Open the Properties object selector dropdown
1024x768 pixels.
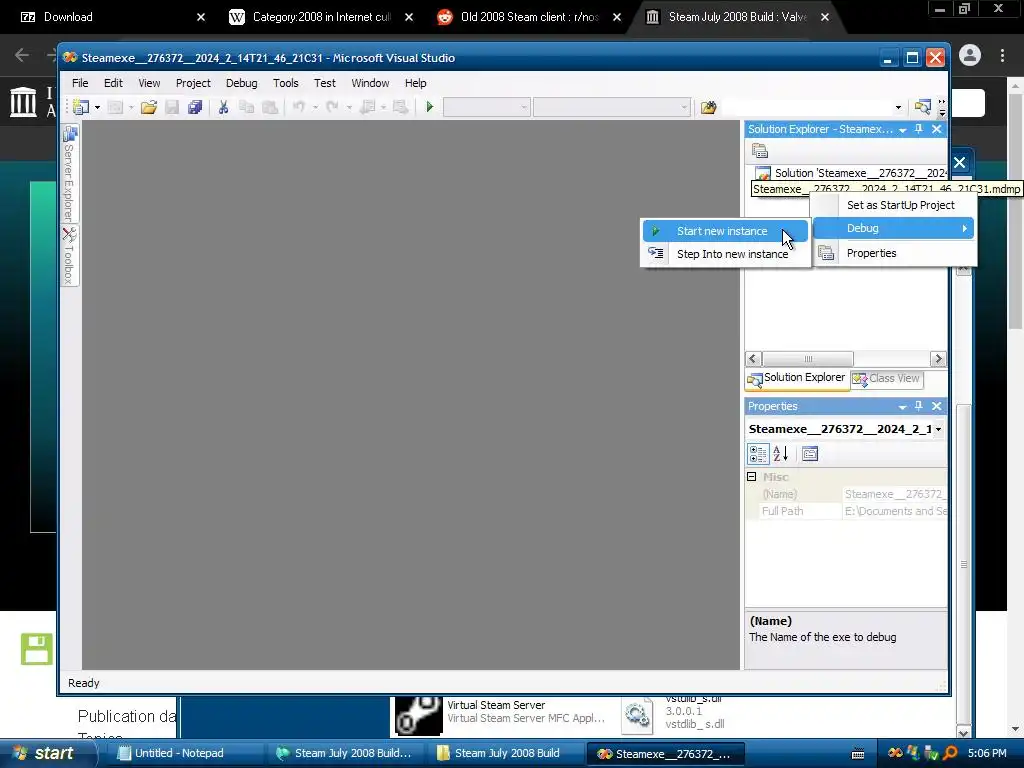click(x=938, y=429)
